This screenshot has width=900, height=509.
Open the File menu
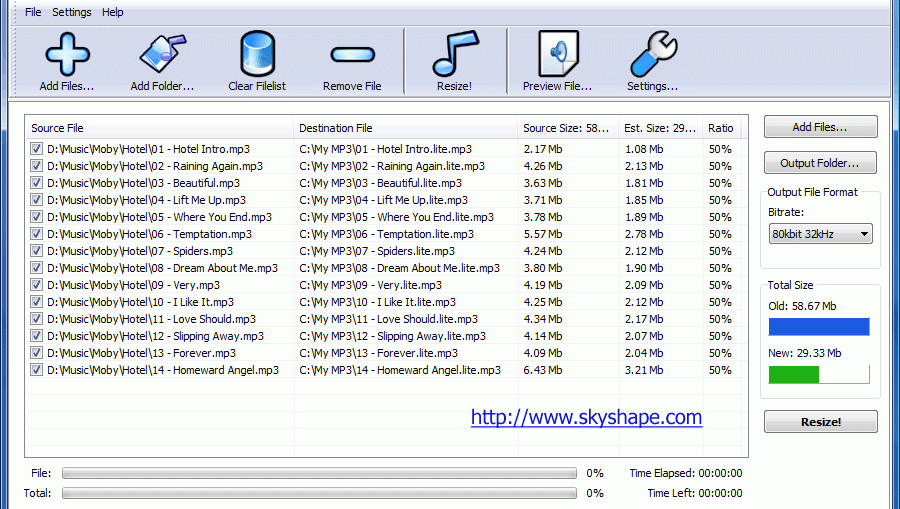click(x=33, y=12)
